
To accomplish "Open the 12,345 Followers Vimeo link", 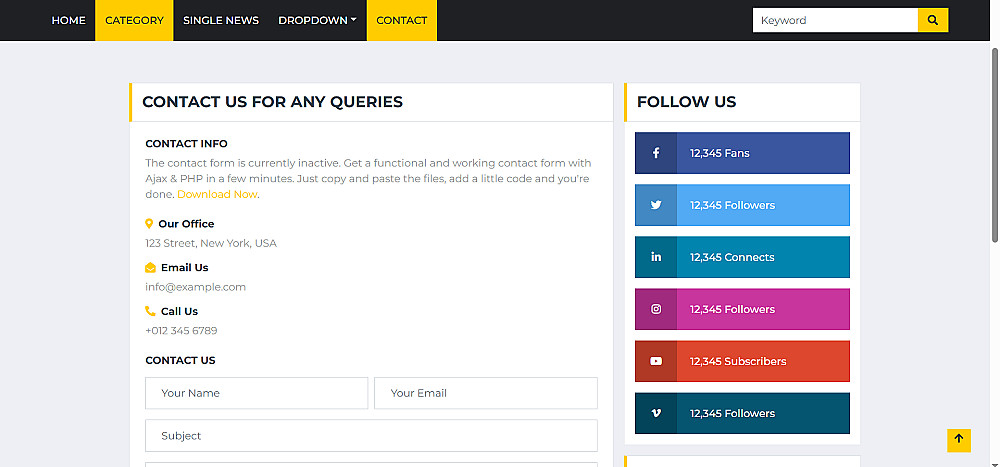I will pyautogui.click(x=742, y=413).
